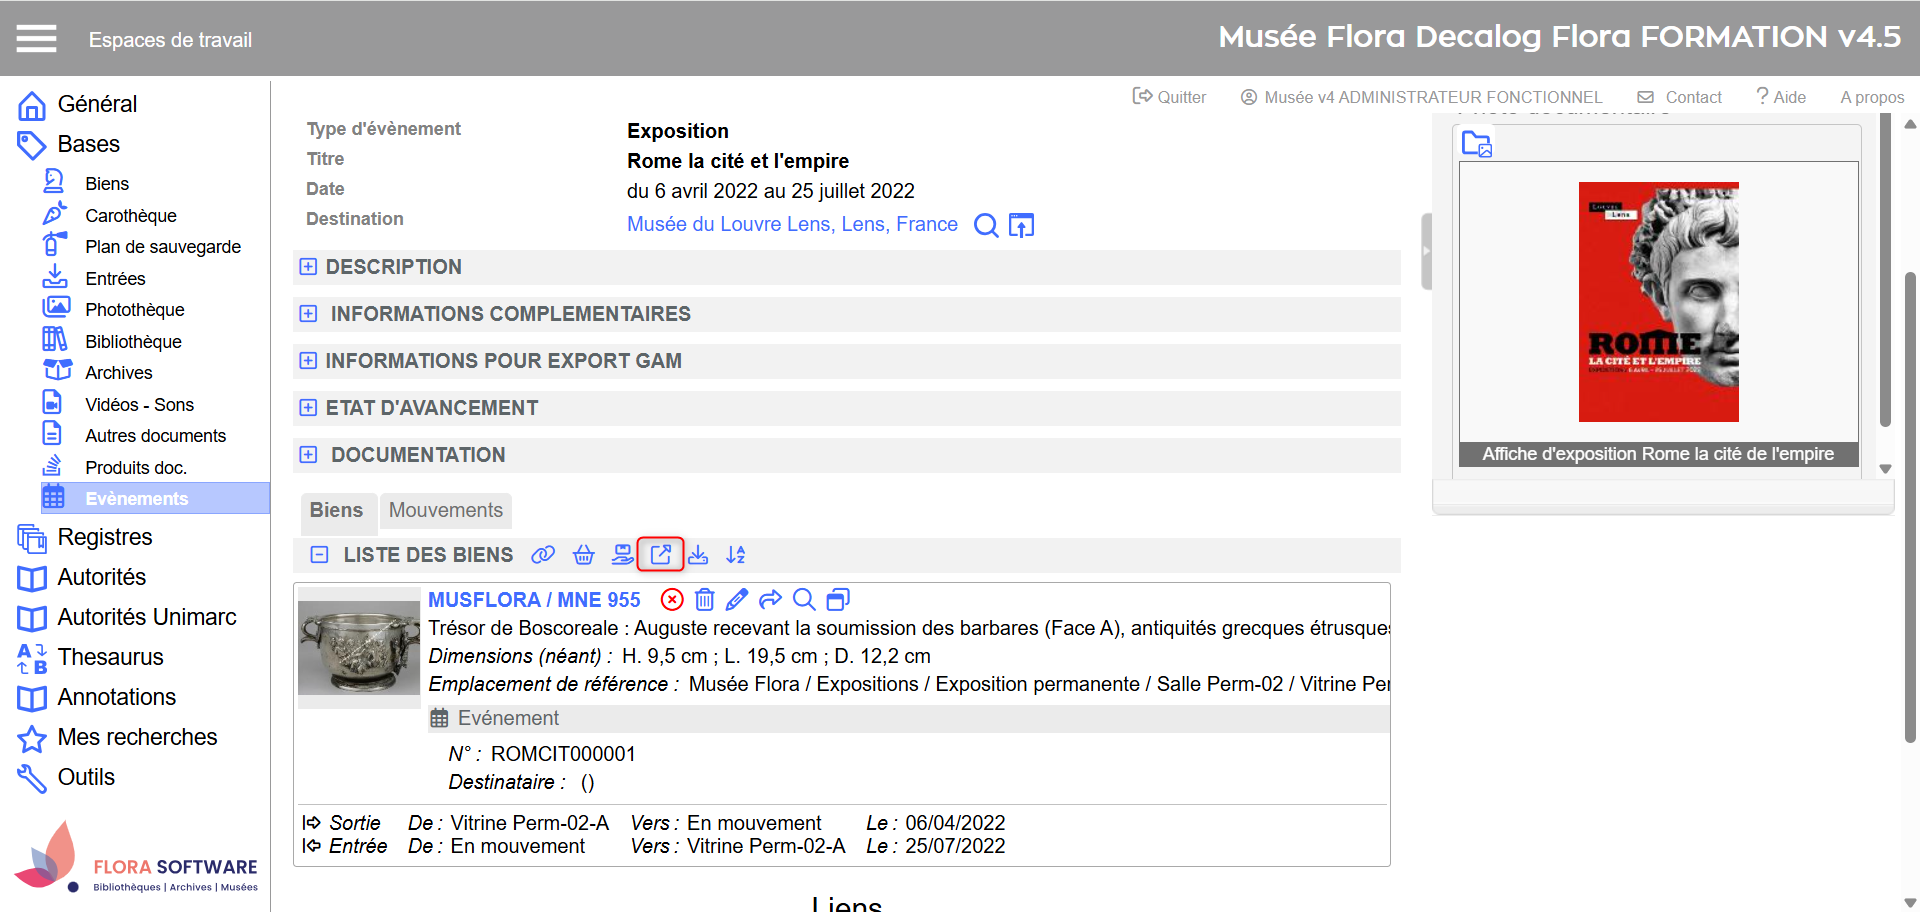Image resolution: width=1920 pixels, height=912 pixels.
Task: Expand the ETAT D'AVANCEMENT section
Action: 308,408
